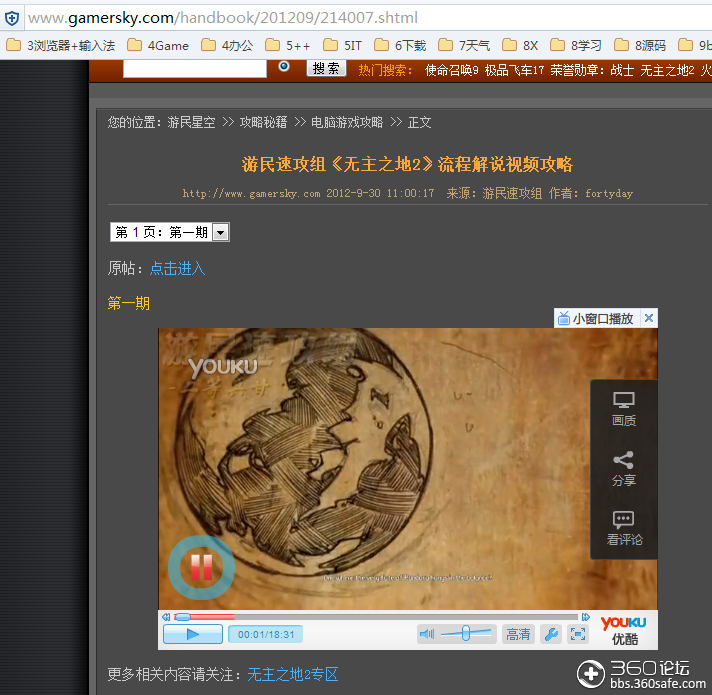Close the 小窗口播放 floating bar
The image size is (712, 695).
point(649,318)
